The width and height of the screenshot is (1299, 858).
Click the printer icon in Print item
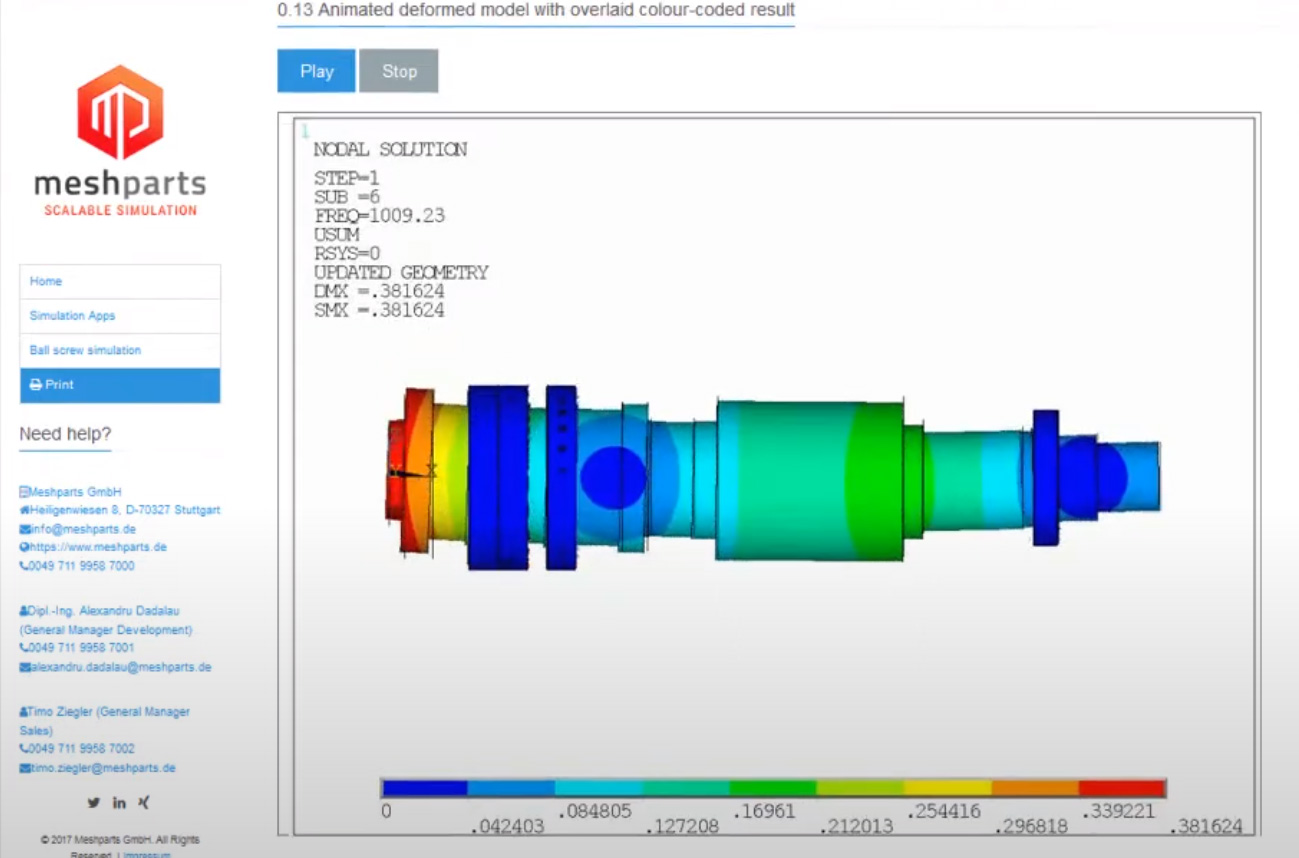tap(36, 385)
